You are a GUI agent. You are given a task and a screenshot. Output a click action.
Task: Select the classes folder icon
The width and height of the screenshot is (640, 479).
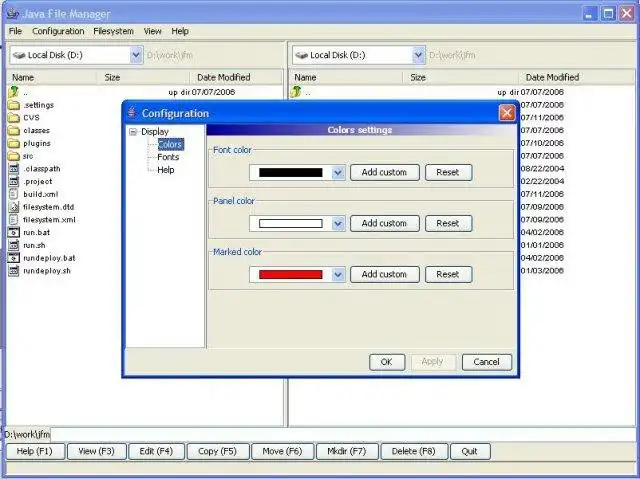(14, 131)
